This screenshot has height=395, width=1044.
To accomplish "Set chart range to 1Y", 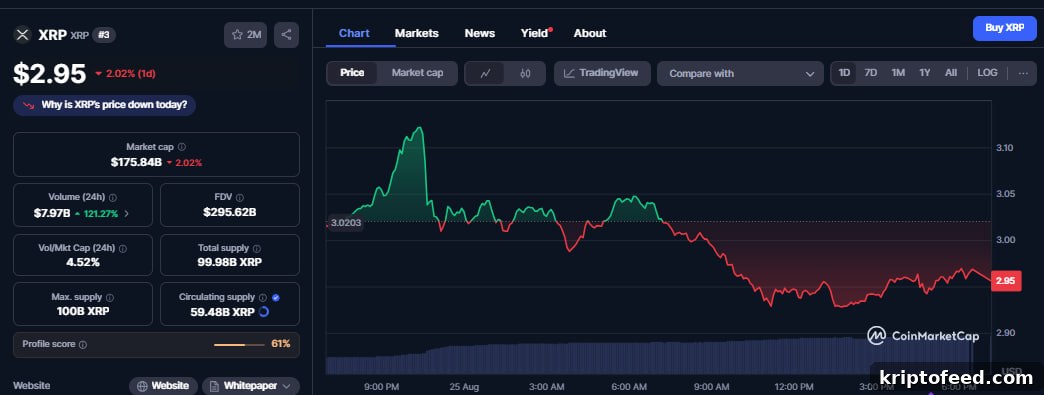I will [925, 73].
